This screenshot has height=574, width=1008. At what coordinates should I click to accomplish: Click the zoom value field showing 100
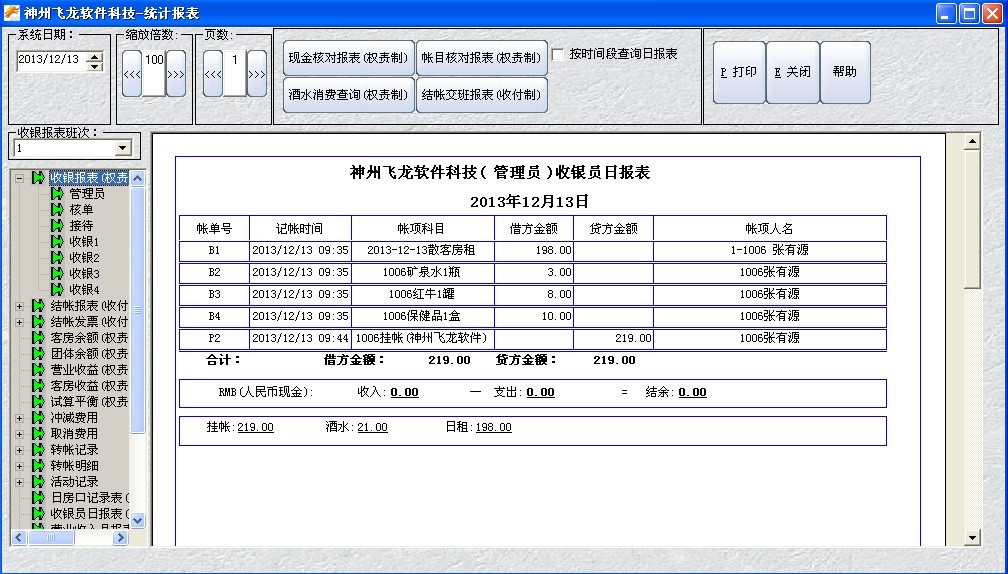154,74
